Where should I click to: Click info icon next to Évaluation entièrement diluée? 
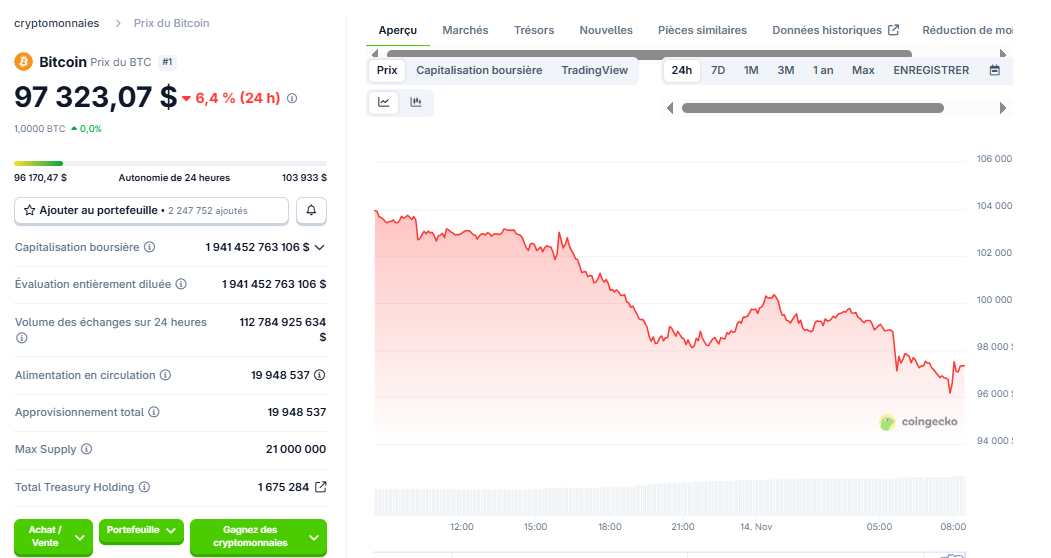coord(181,284)
